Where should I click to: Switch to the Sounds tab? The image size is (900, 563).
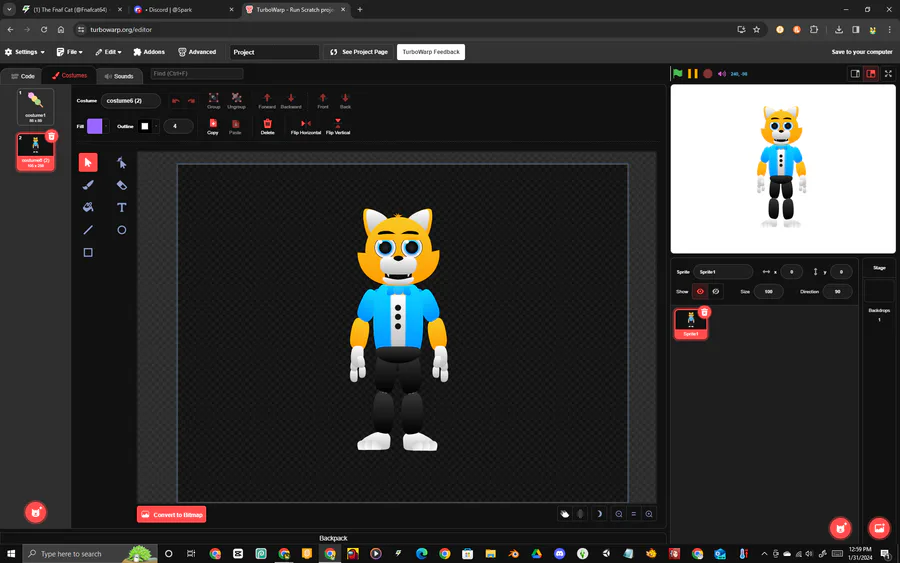[119, 76]
